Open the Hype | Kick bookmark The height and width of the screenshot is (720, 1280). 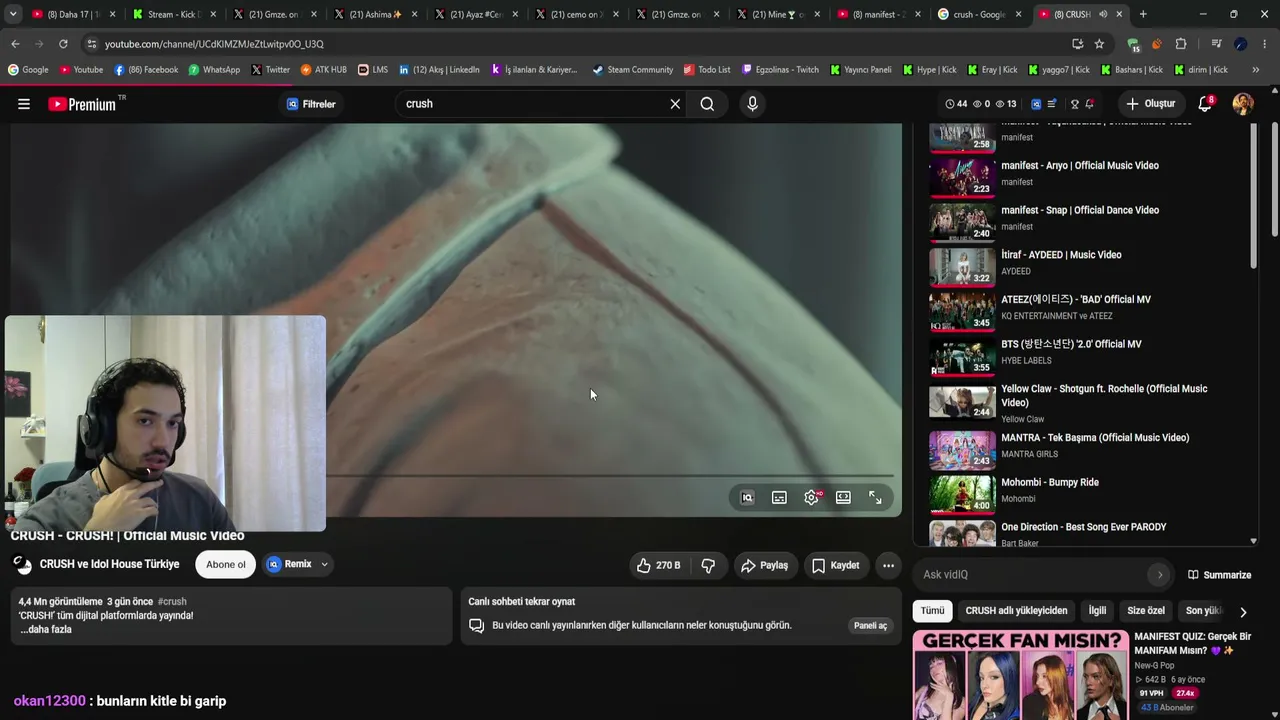(x=931, y=70)
